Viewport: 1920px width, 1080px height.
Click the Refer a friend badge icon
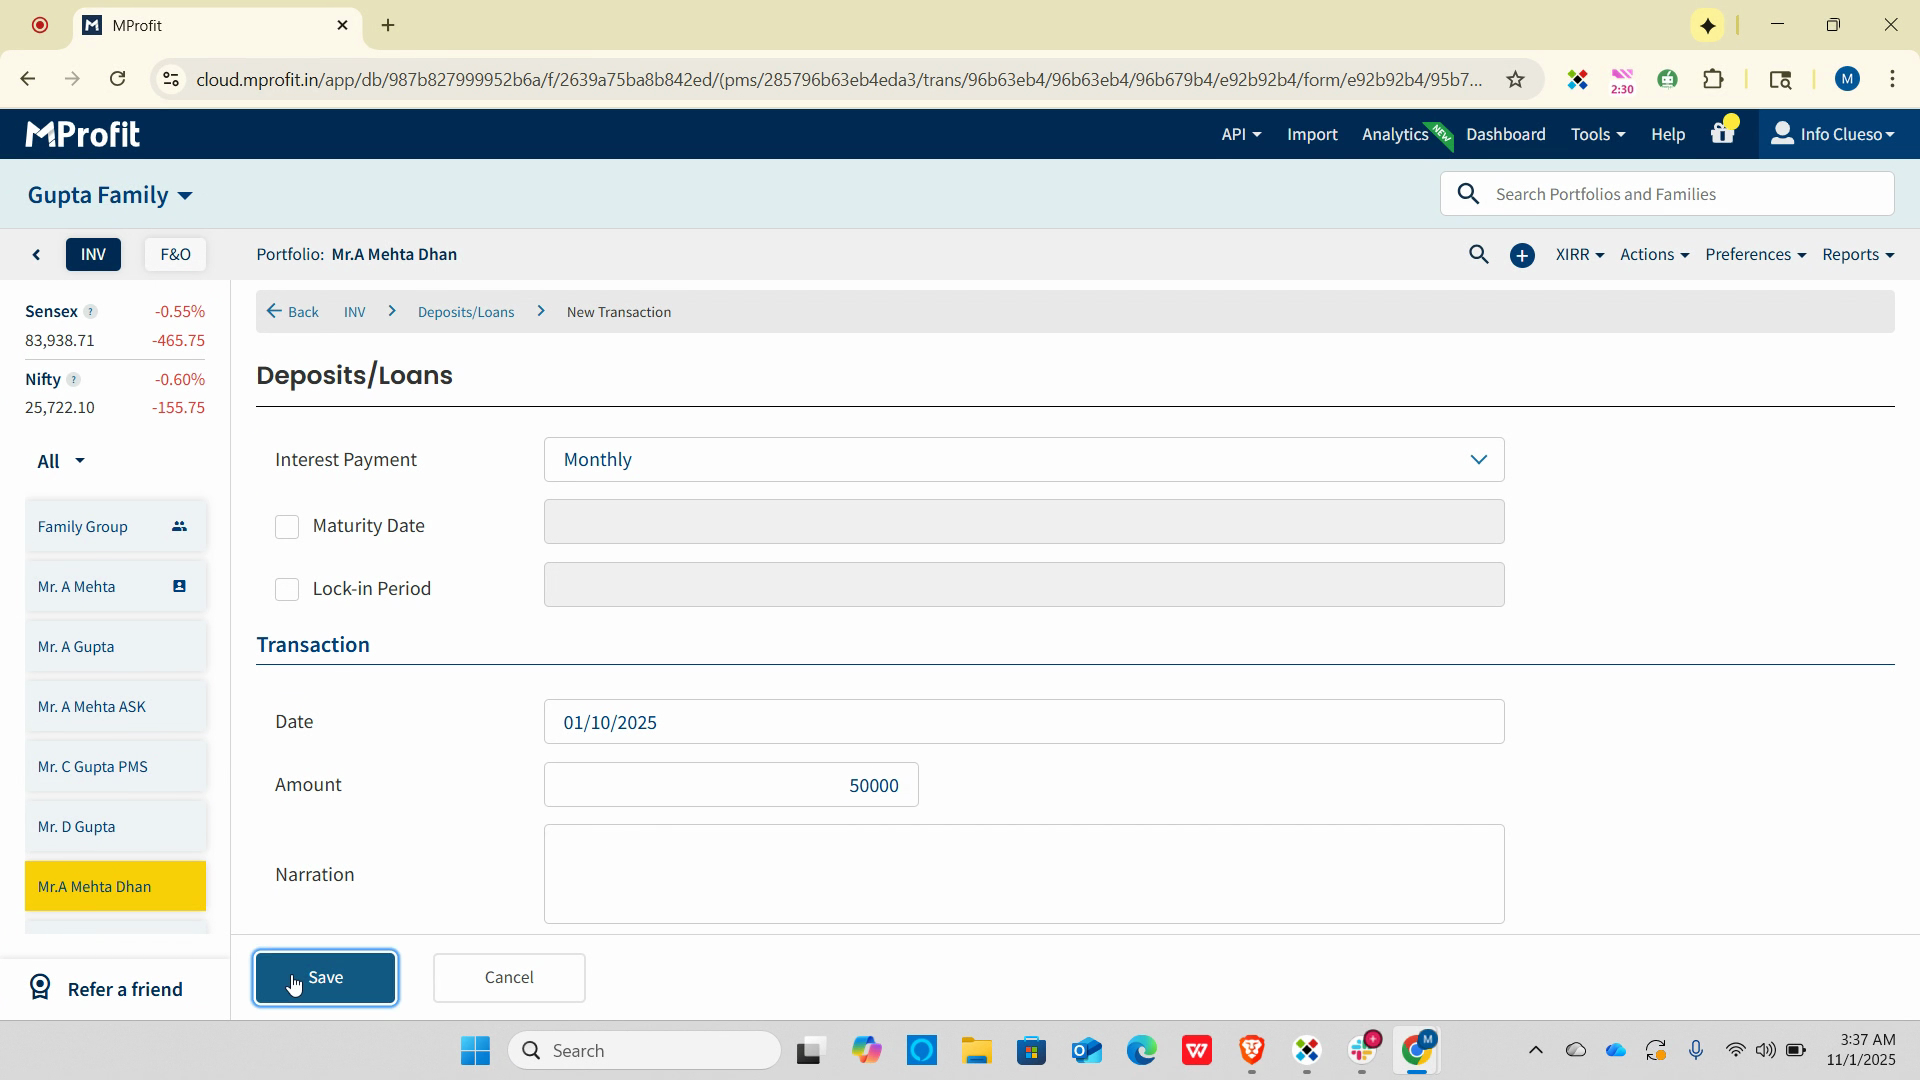click(40, 988)
